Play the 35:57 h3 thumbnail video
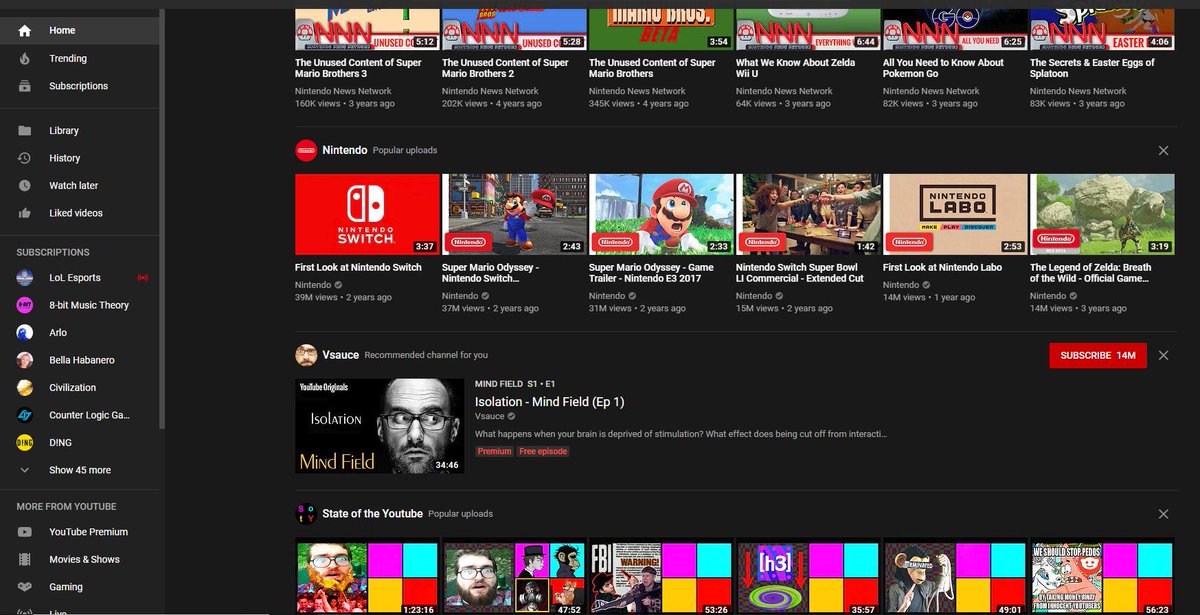The width and height of the screenshot is (1200, 615). point(808,577)
